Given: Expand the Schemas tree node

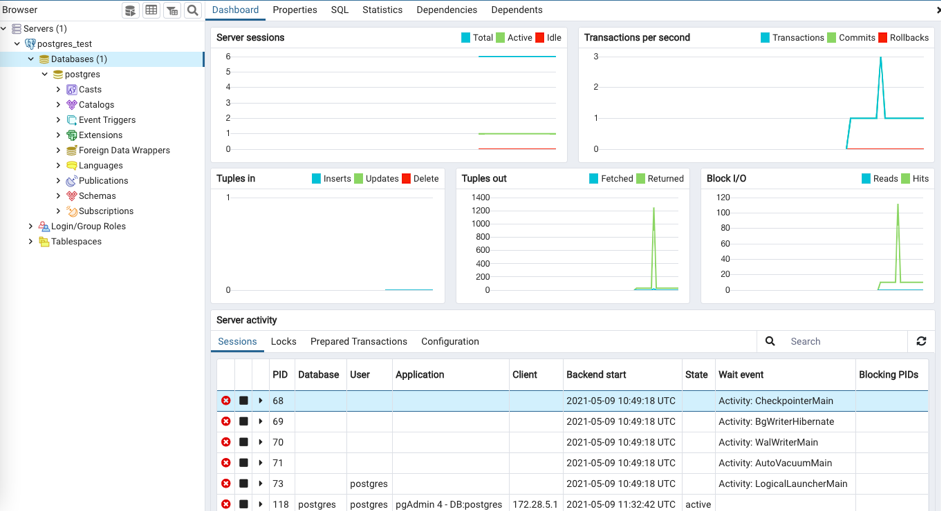Looking at the screenshot, I should pyautogui.click(x=58, y=196).
